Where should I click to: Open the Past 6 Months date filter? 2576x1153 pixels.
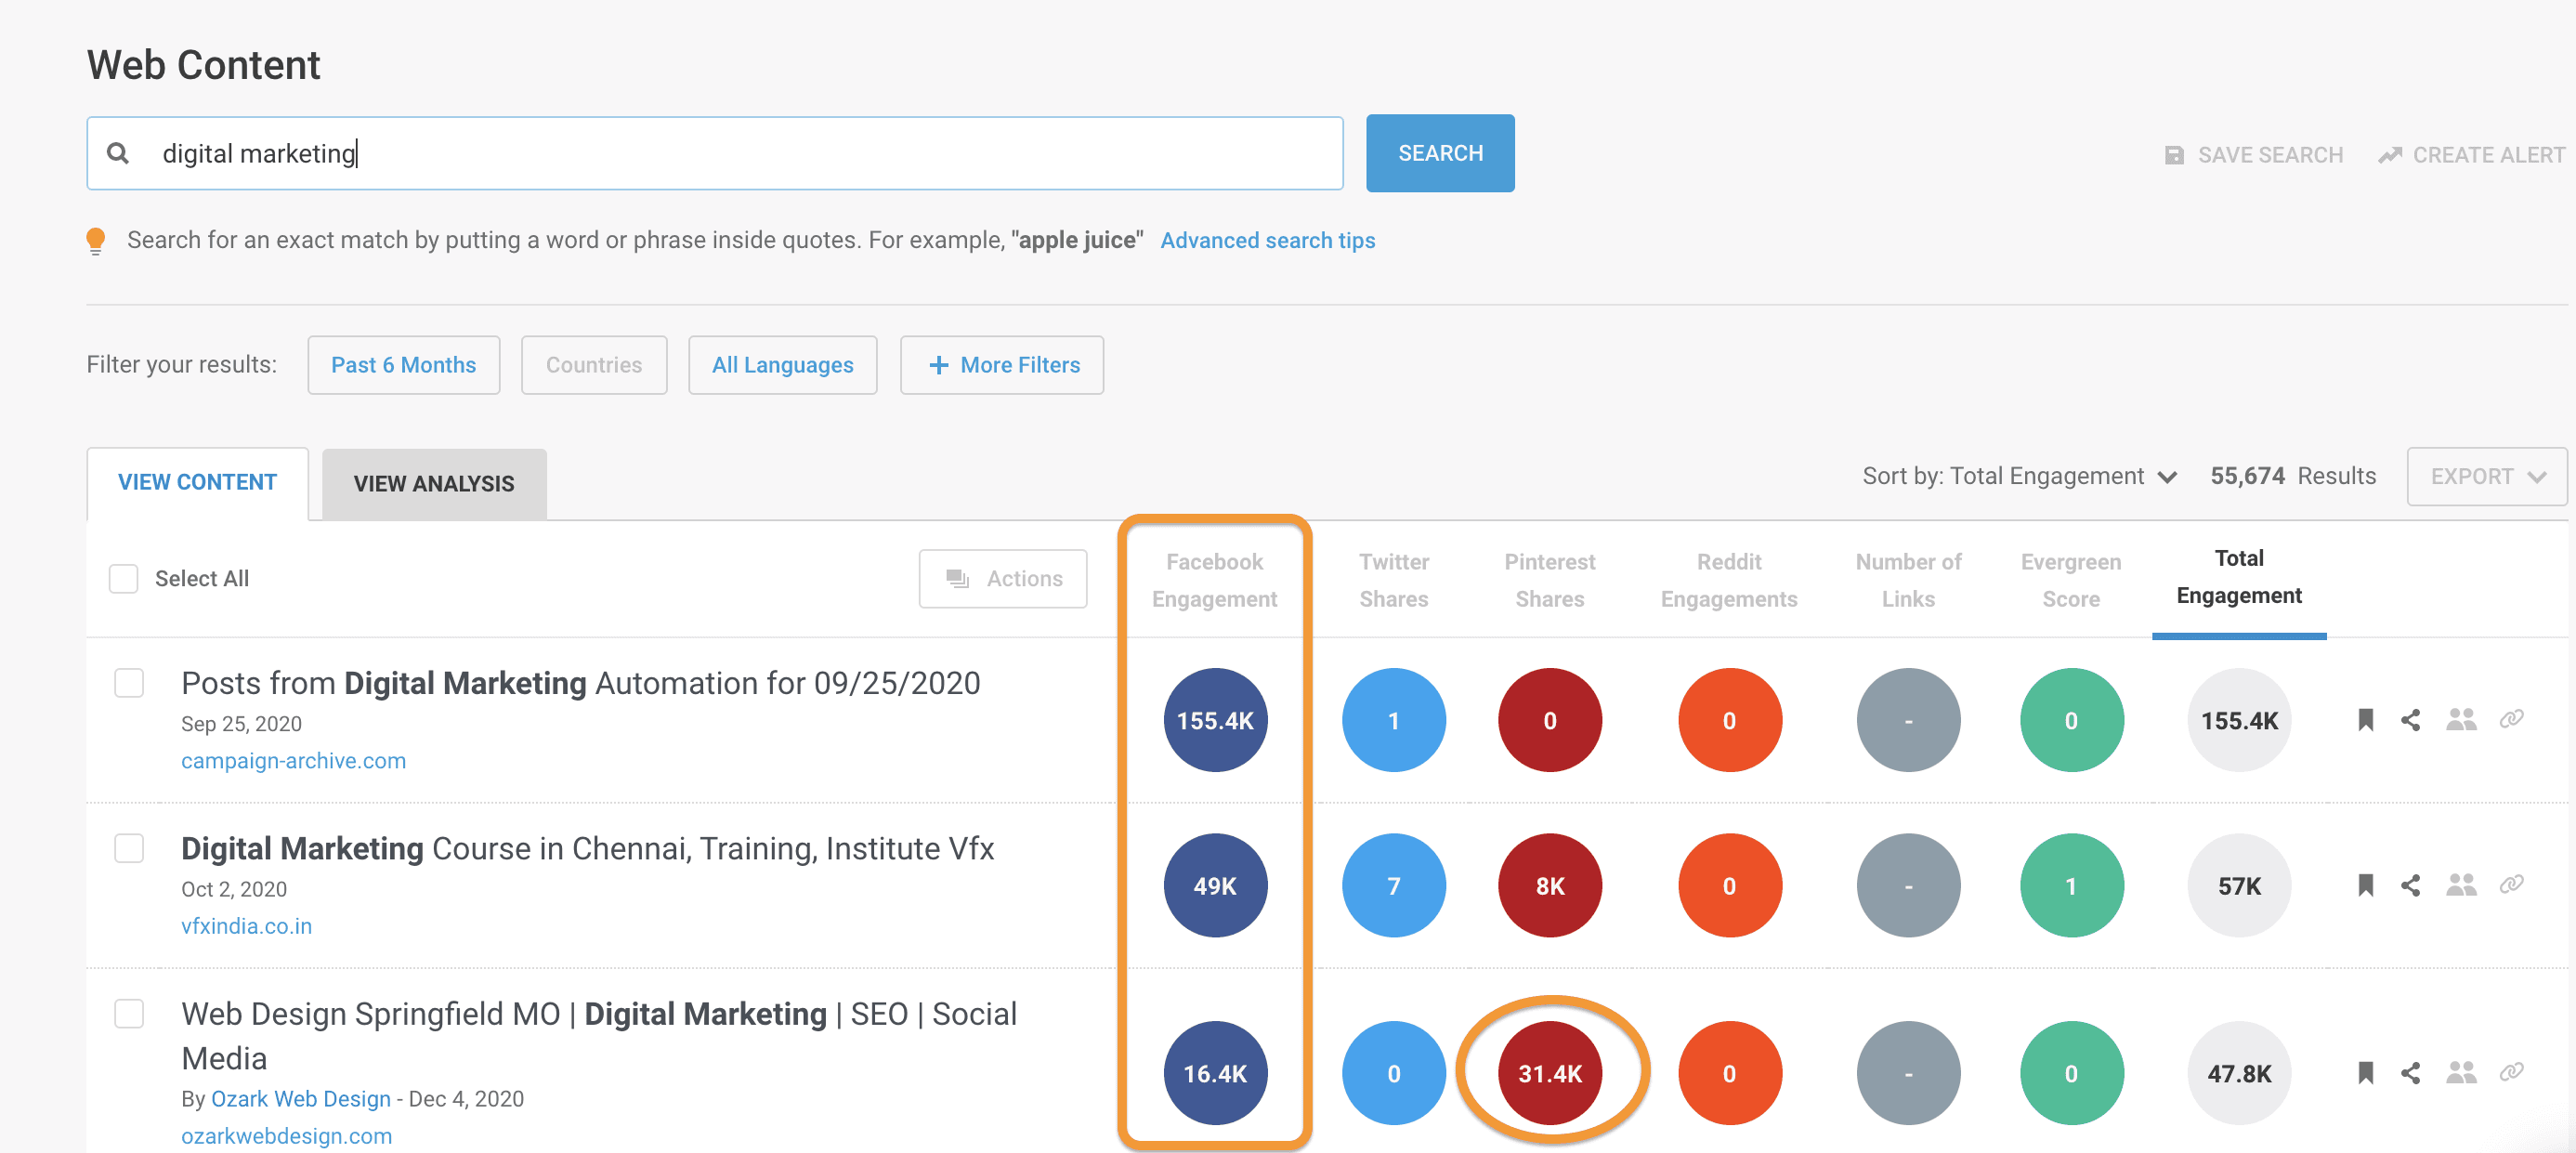(403, 365)
